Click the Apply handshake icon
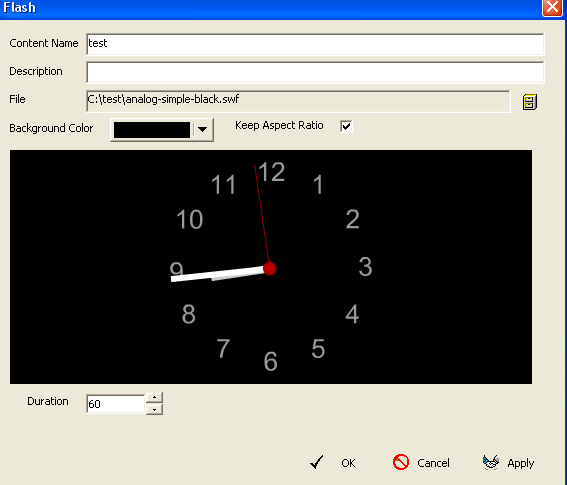 tap(491, 462)
